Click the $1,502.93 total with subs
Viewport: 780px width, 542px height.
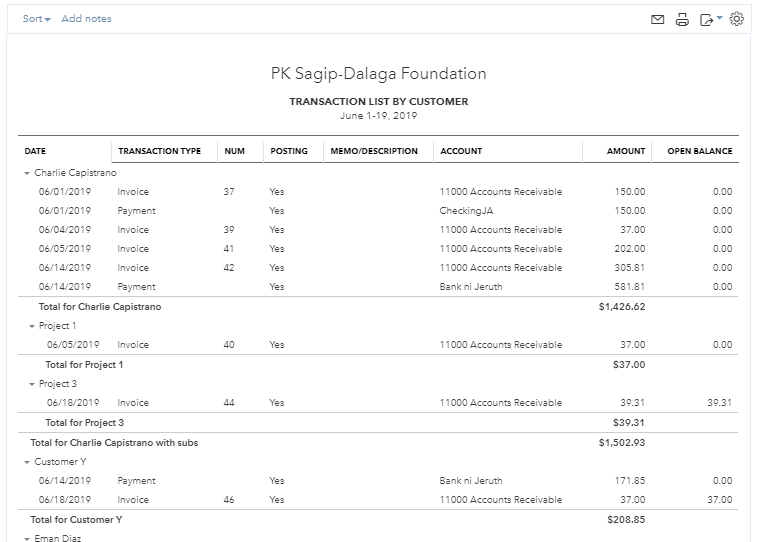(622, 442)
